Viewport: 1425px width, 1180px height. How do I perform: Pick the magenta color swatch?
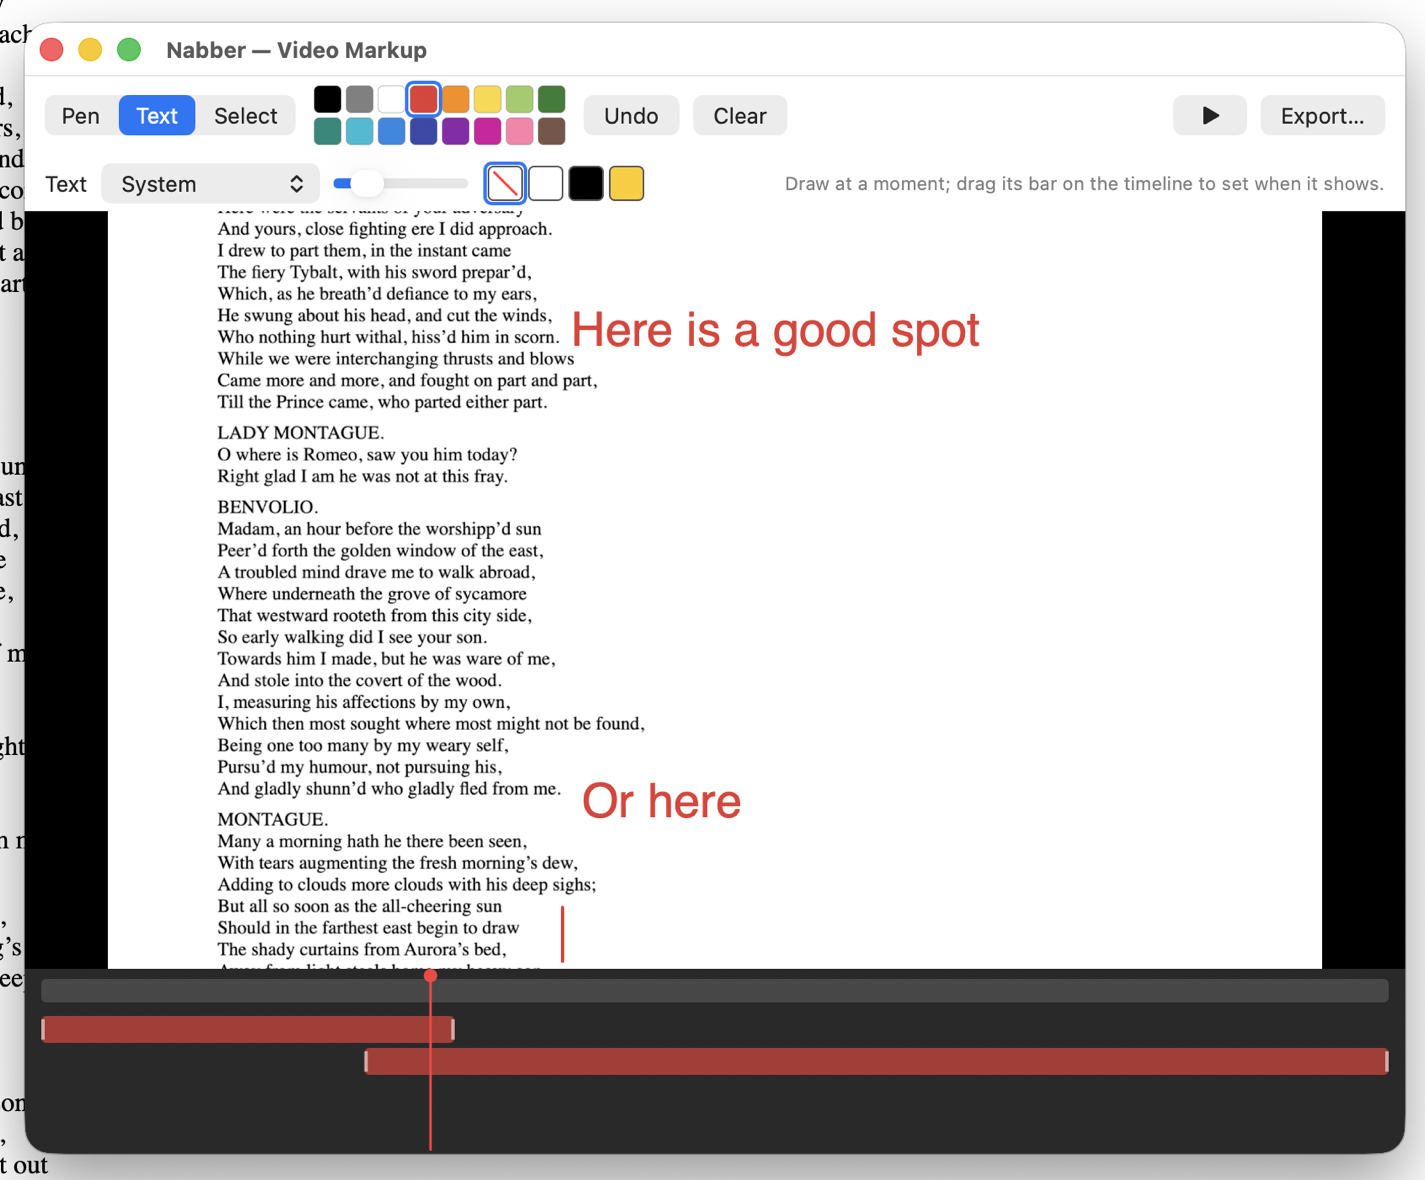pos(487,131)
